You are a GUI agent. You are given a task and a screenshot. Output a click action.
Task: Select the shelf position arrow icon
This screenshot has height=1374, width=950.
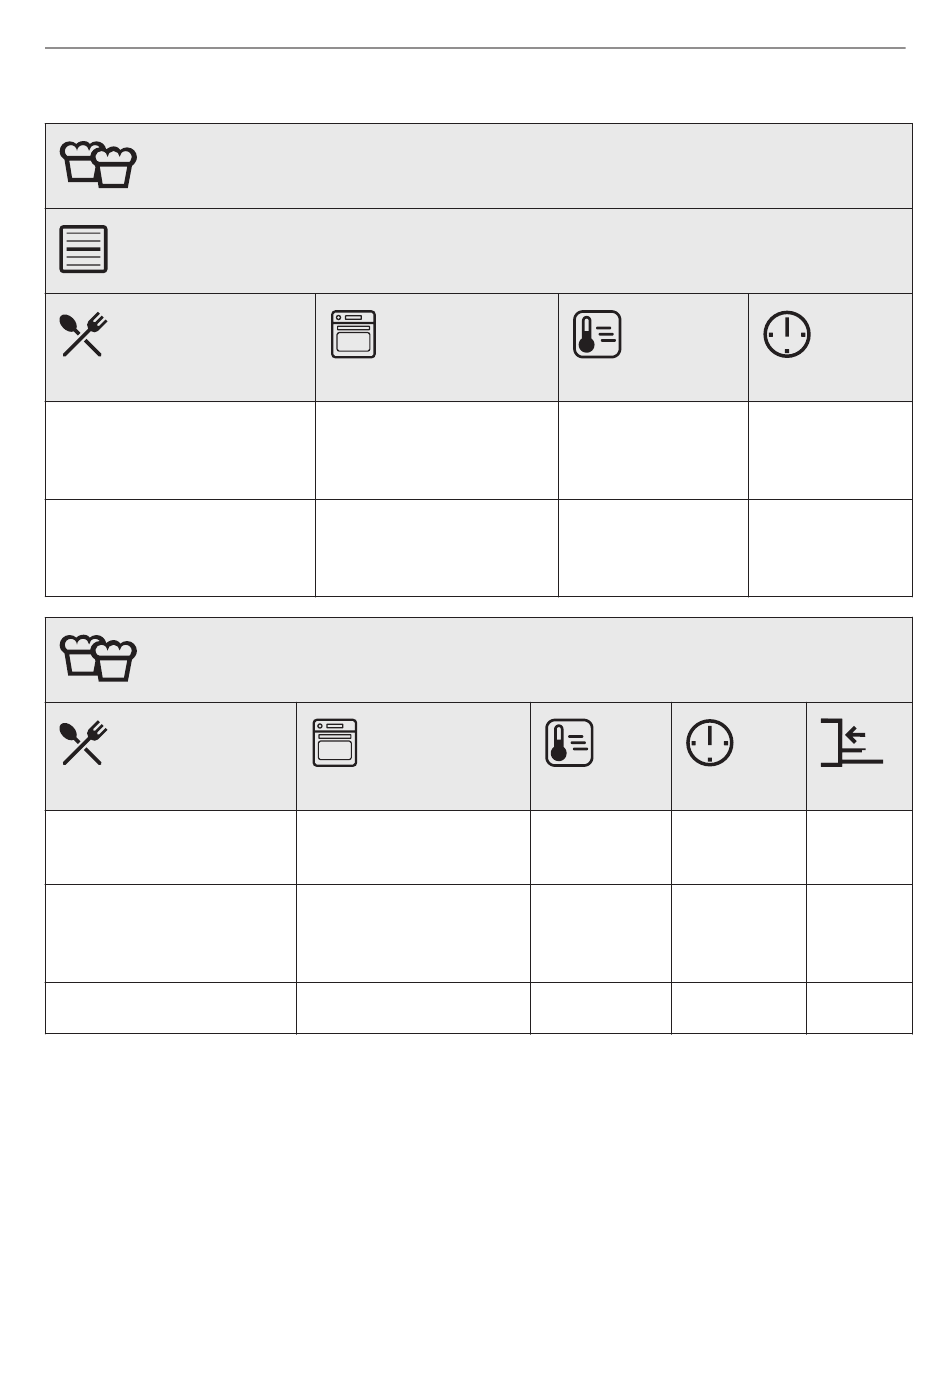coord(851,742)
